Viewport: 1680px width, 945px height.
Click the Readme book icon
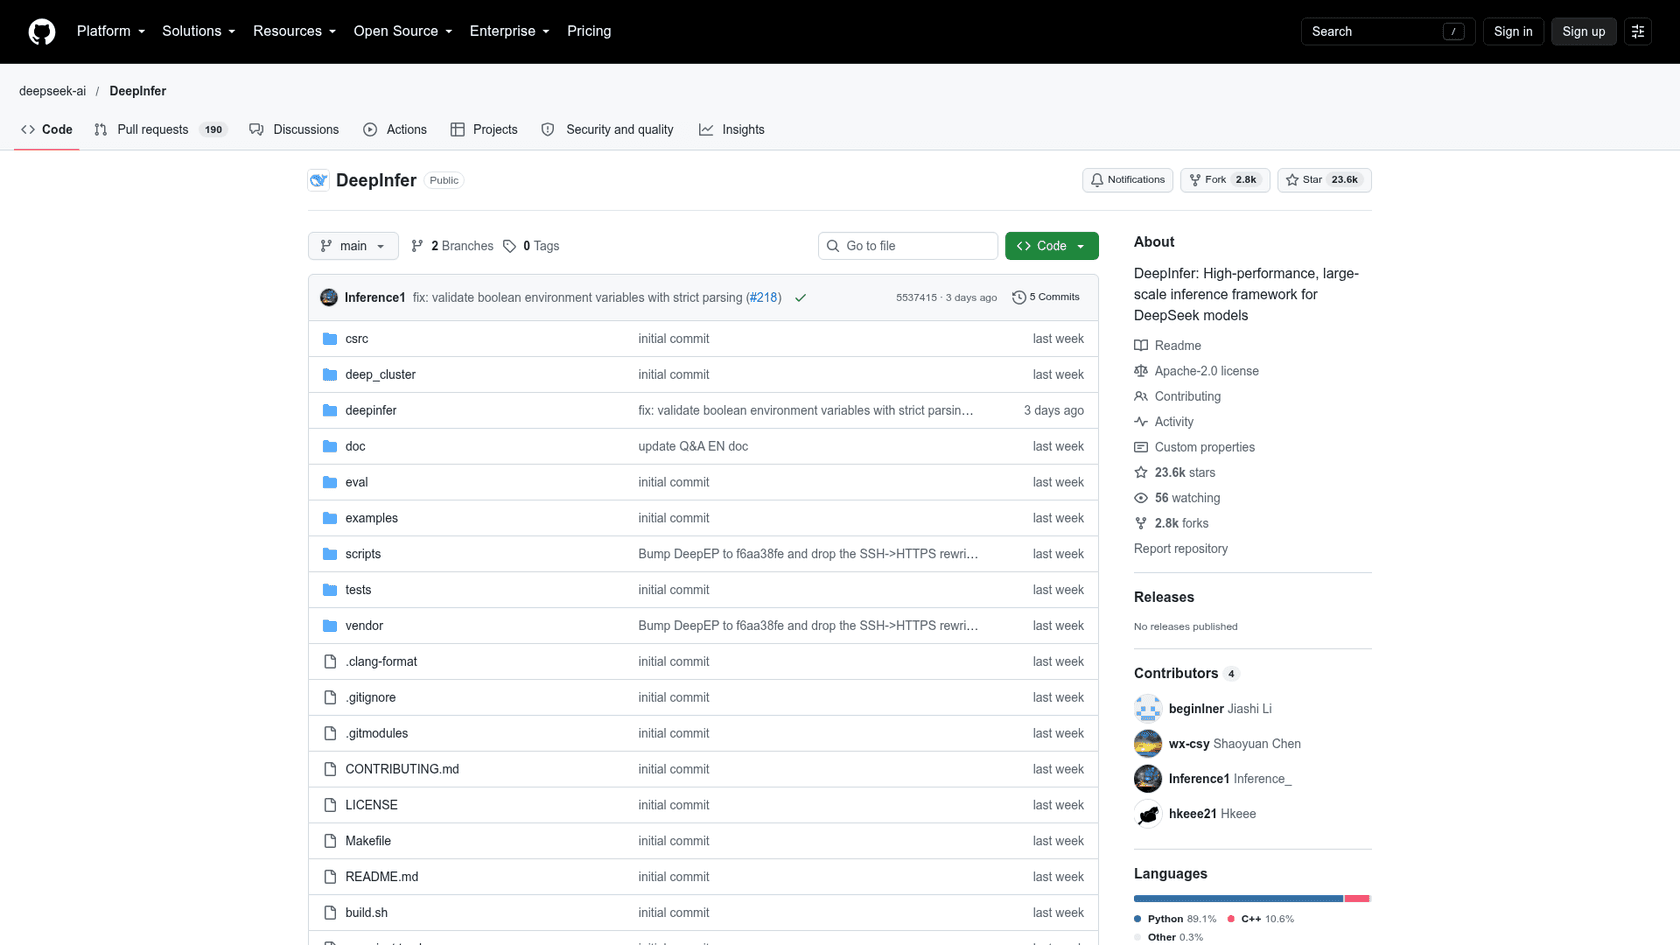click(1141, 346)
